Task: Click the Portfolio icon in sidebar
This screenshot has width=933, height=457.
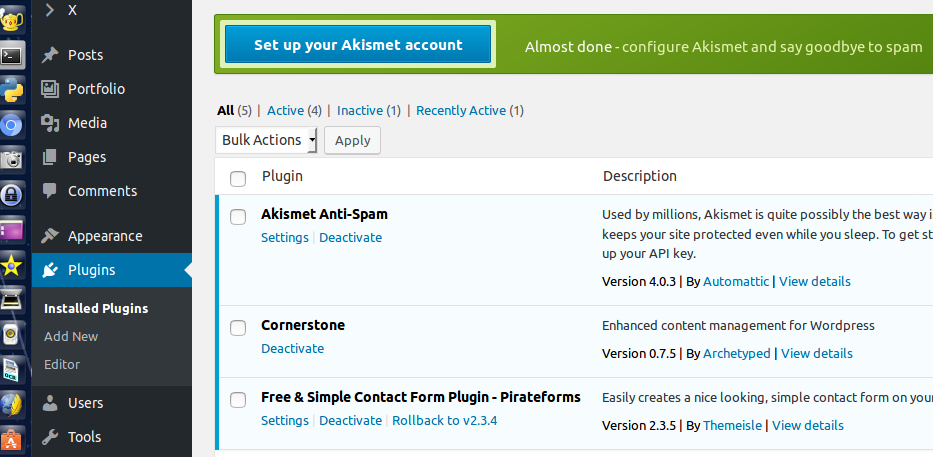Action: click(x=50, y=89)
